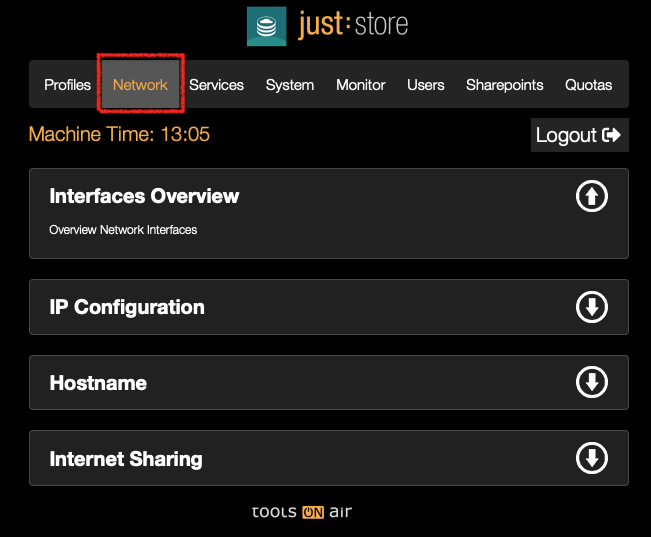Click the tools on air footer logo
651x537 pixels.
[302, 512]
